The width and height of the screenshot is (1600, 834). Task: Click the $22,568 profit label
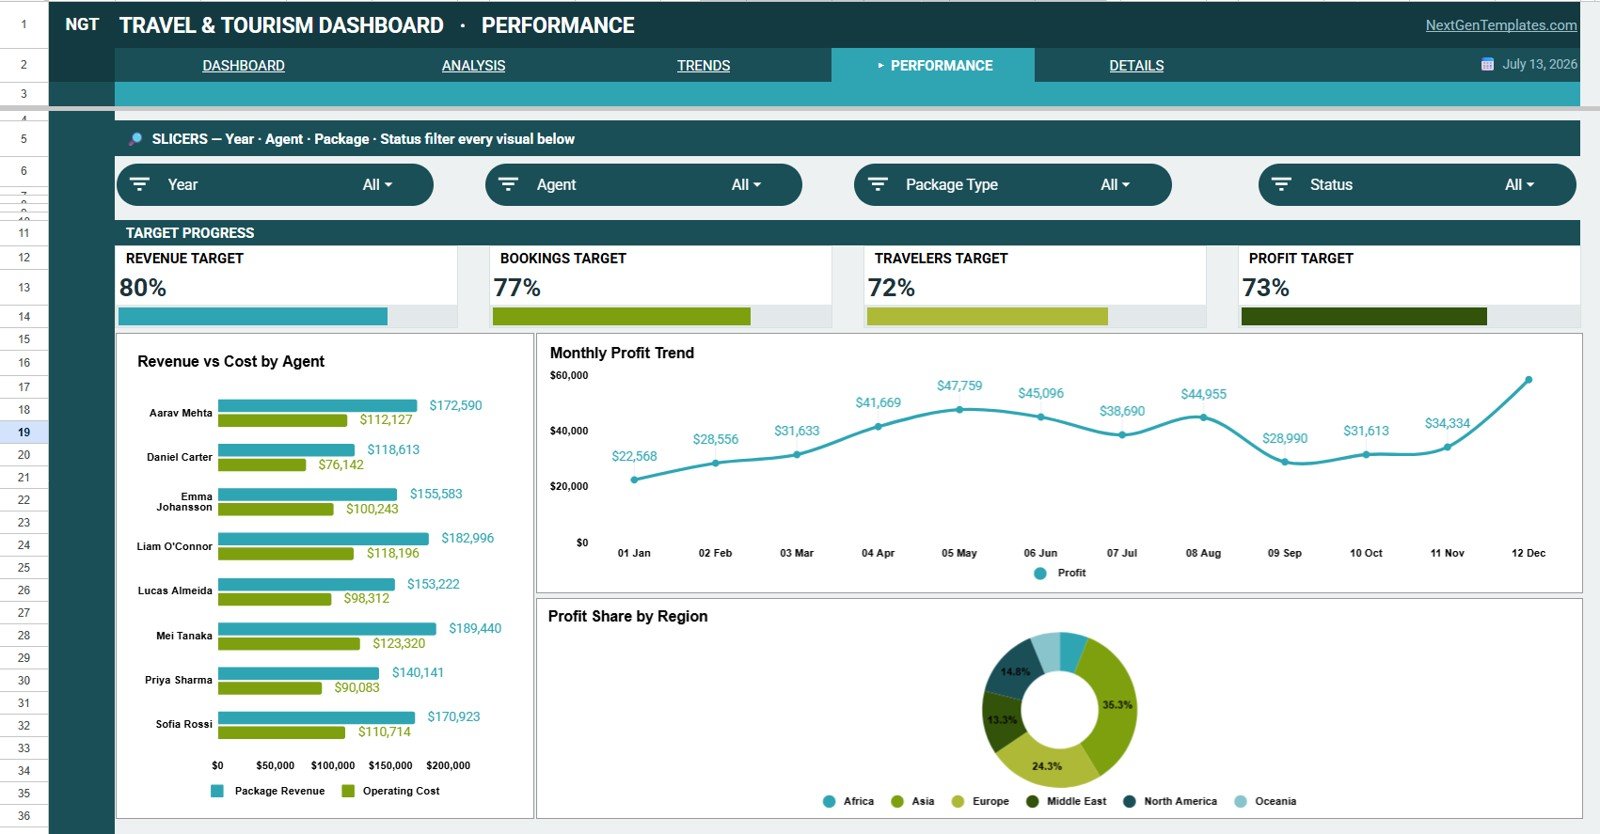(634, 456)
